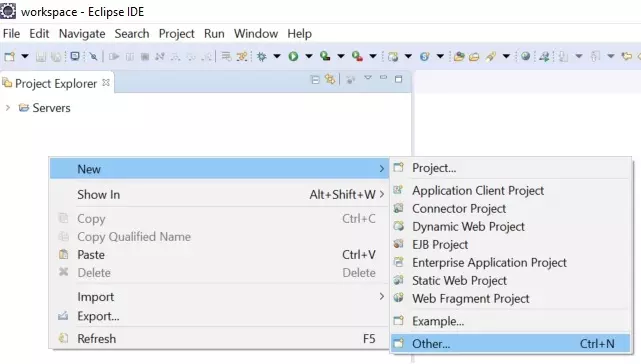
Task: Select Web Fragment Project
Action: (x=510, y=299)
